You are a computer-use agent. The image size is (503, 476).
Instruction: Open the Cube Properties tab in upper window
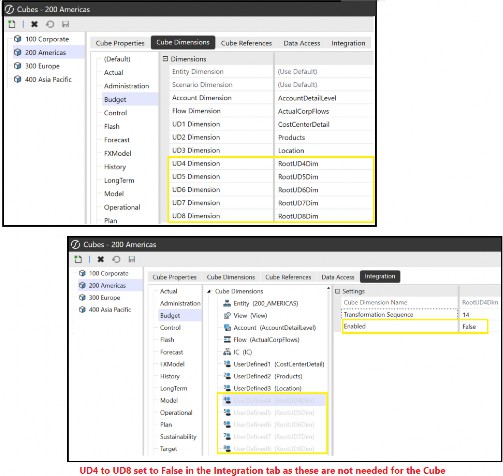pos(120,43)
